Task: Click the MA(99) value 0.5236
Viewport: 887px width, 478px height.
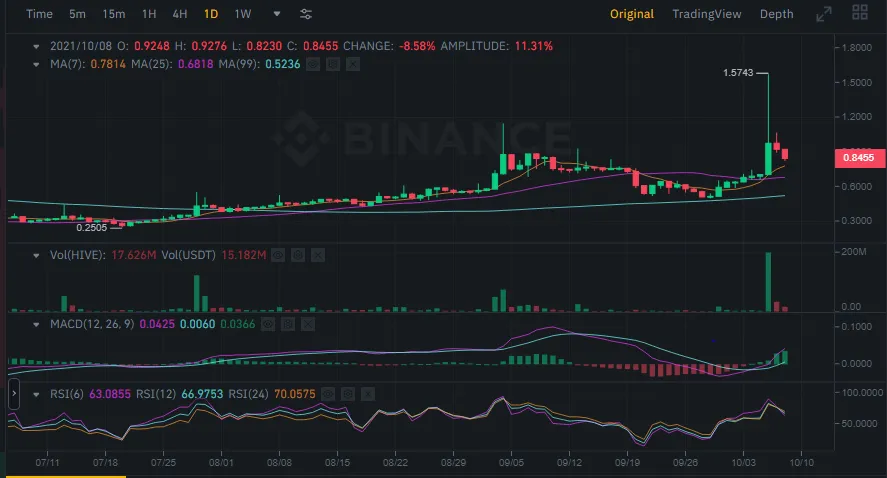Action: point(283,64)
